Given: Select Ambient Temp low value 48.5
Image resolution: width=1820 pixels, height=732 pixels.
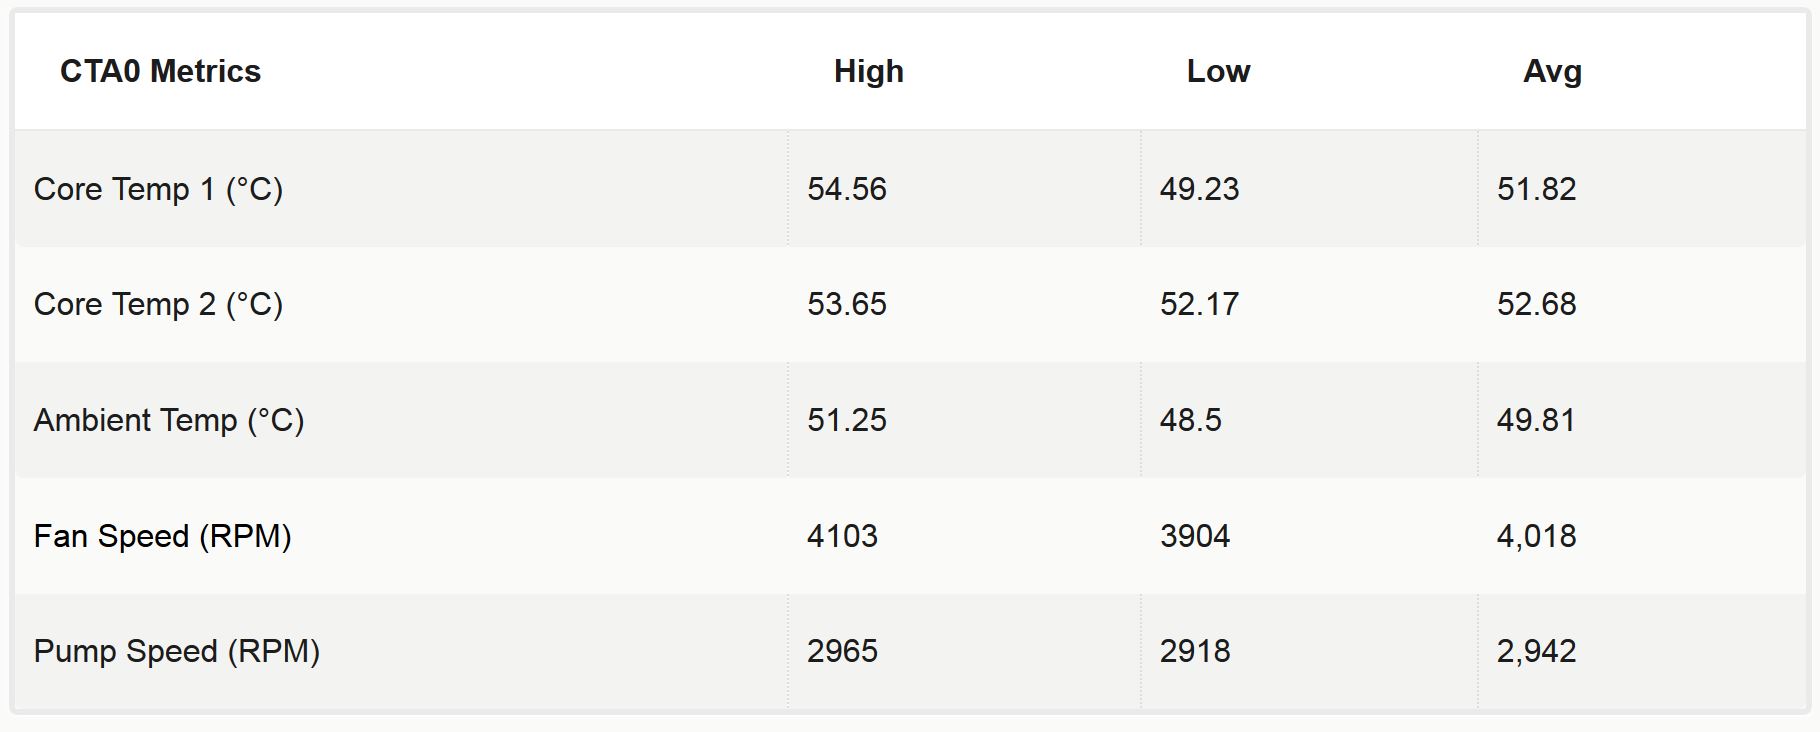Looking at the screenshot, I should coord(1190,420).
